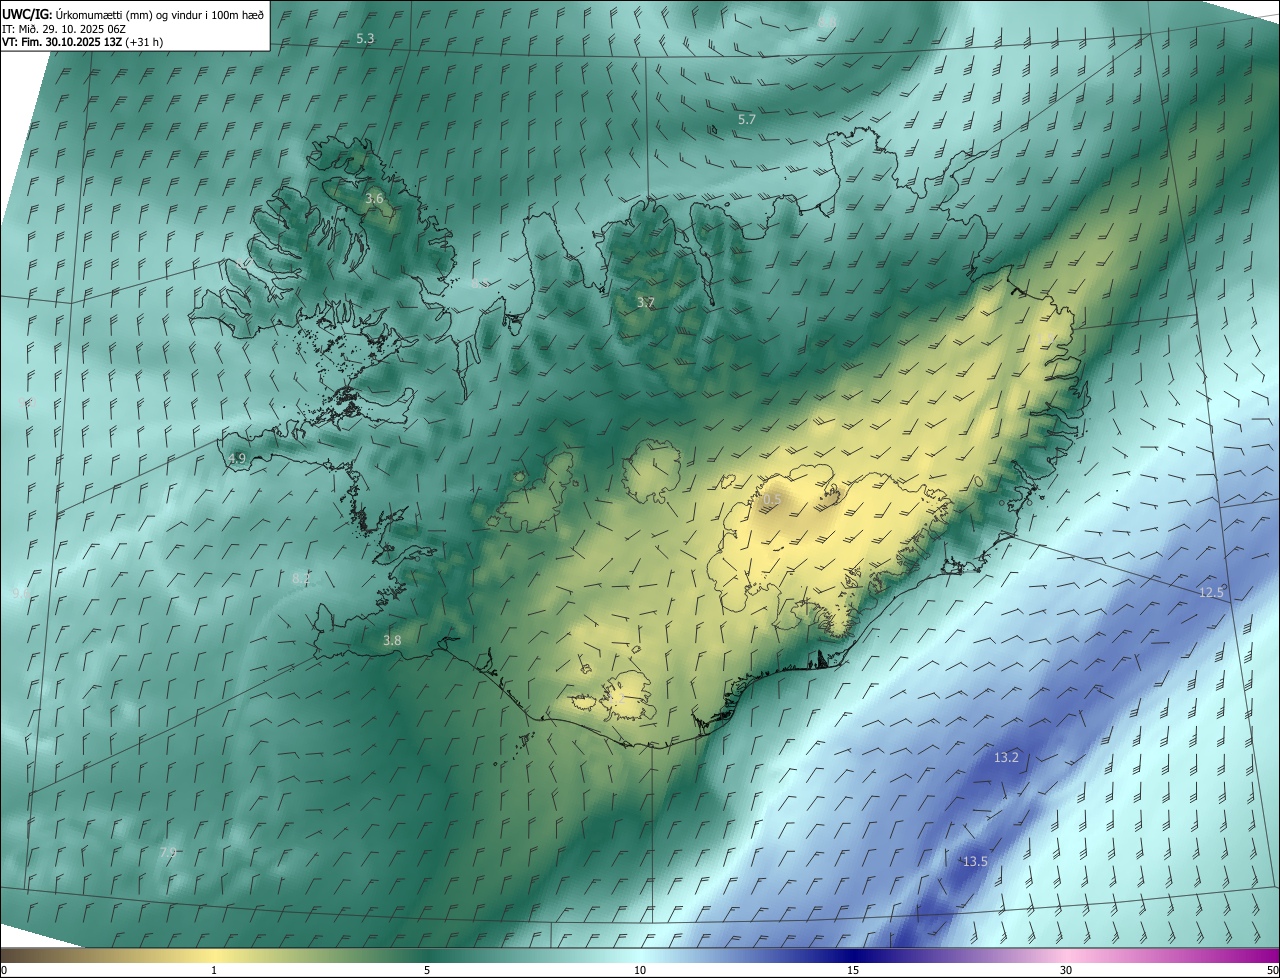Click the map title 'UWC/IG: Úrkomumætti (mm) og vindur'
The width and height of the screenshot is (1280, 978).
click(x=133, y=13)
